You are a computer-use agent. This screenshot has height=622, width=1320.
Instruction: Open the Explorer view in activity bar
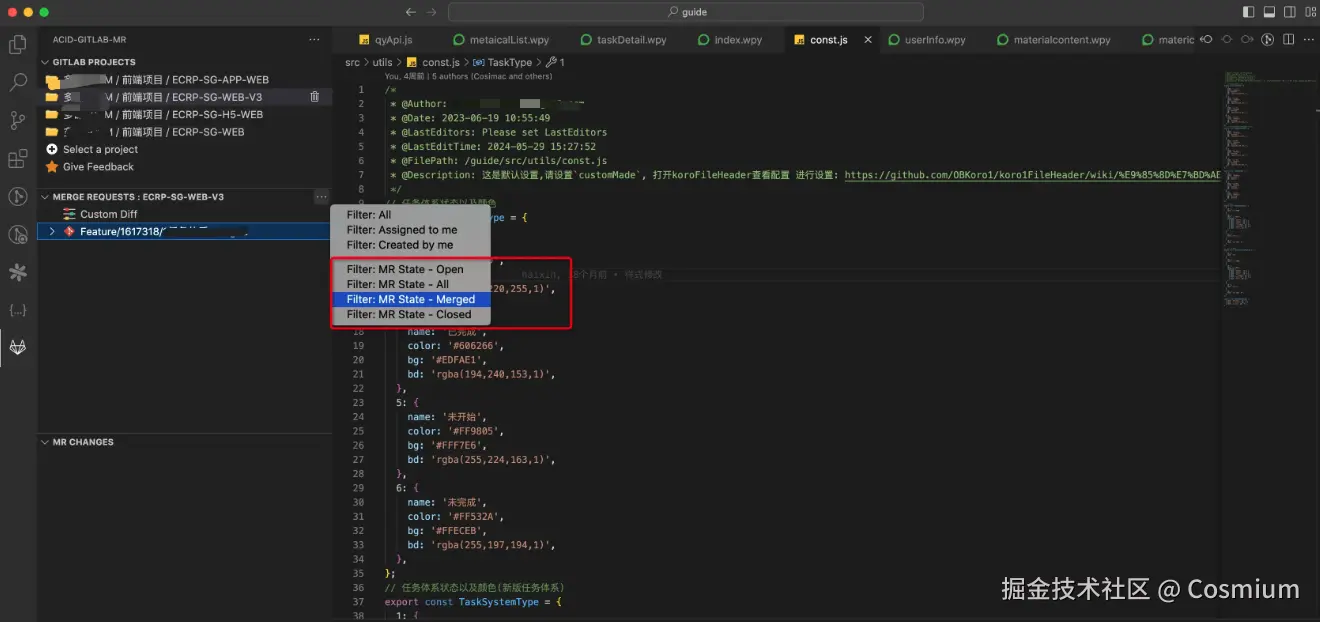17,45
